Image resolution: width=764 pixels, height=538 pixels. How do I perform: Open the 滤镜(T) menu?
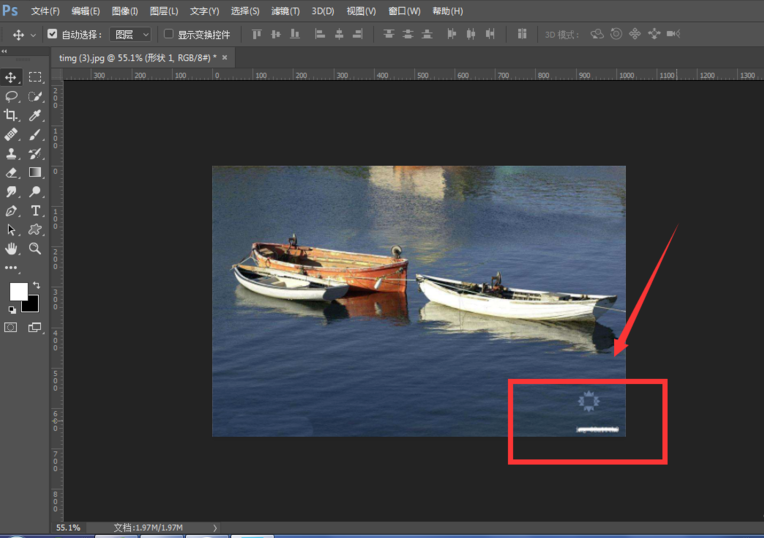(286, 11)
